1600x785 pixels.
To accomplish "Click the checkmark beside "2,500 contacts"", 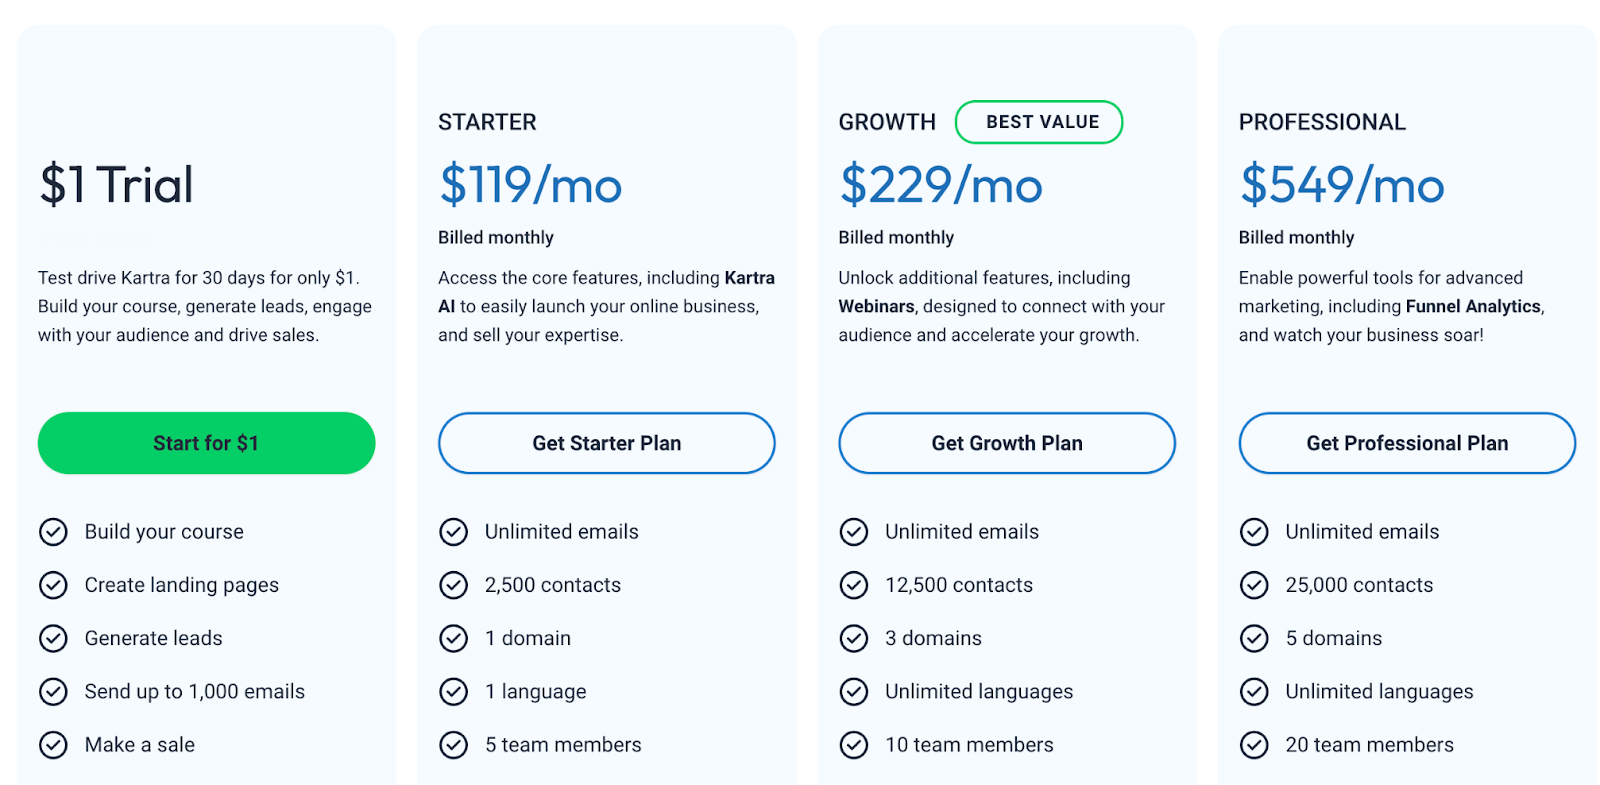I will point(454,585).
